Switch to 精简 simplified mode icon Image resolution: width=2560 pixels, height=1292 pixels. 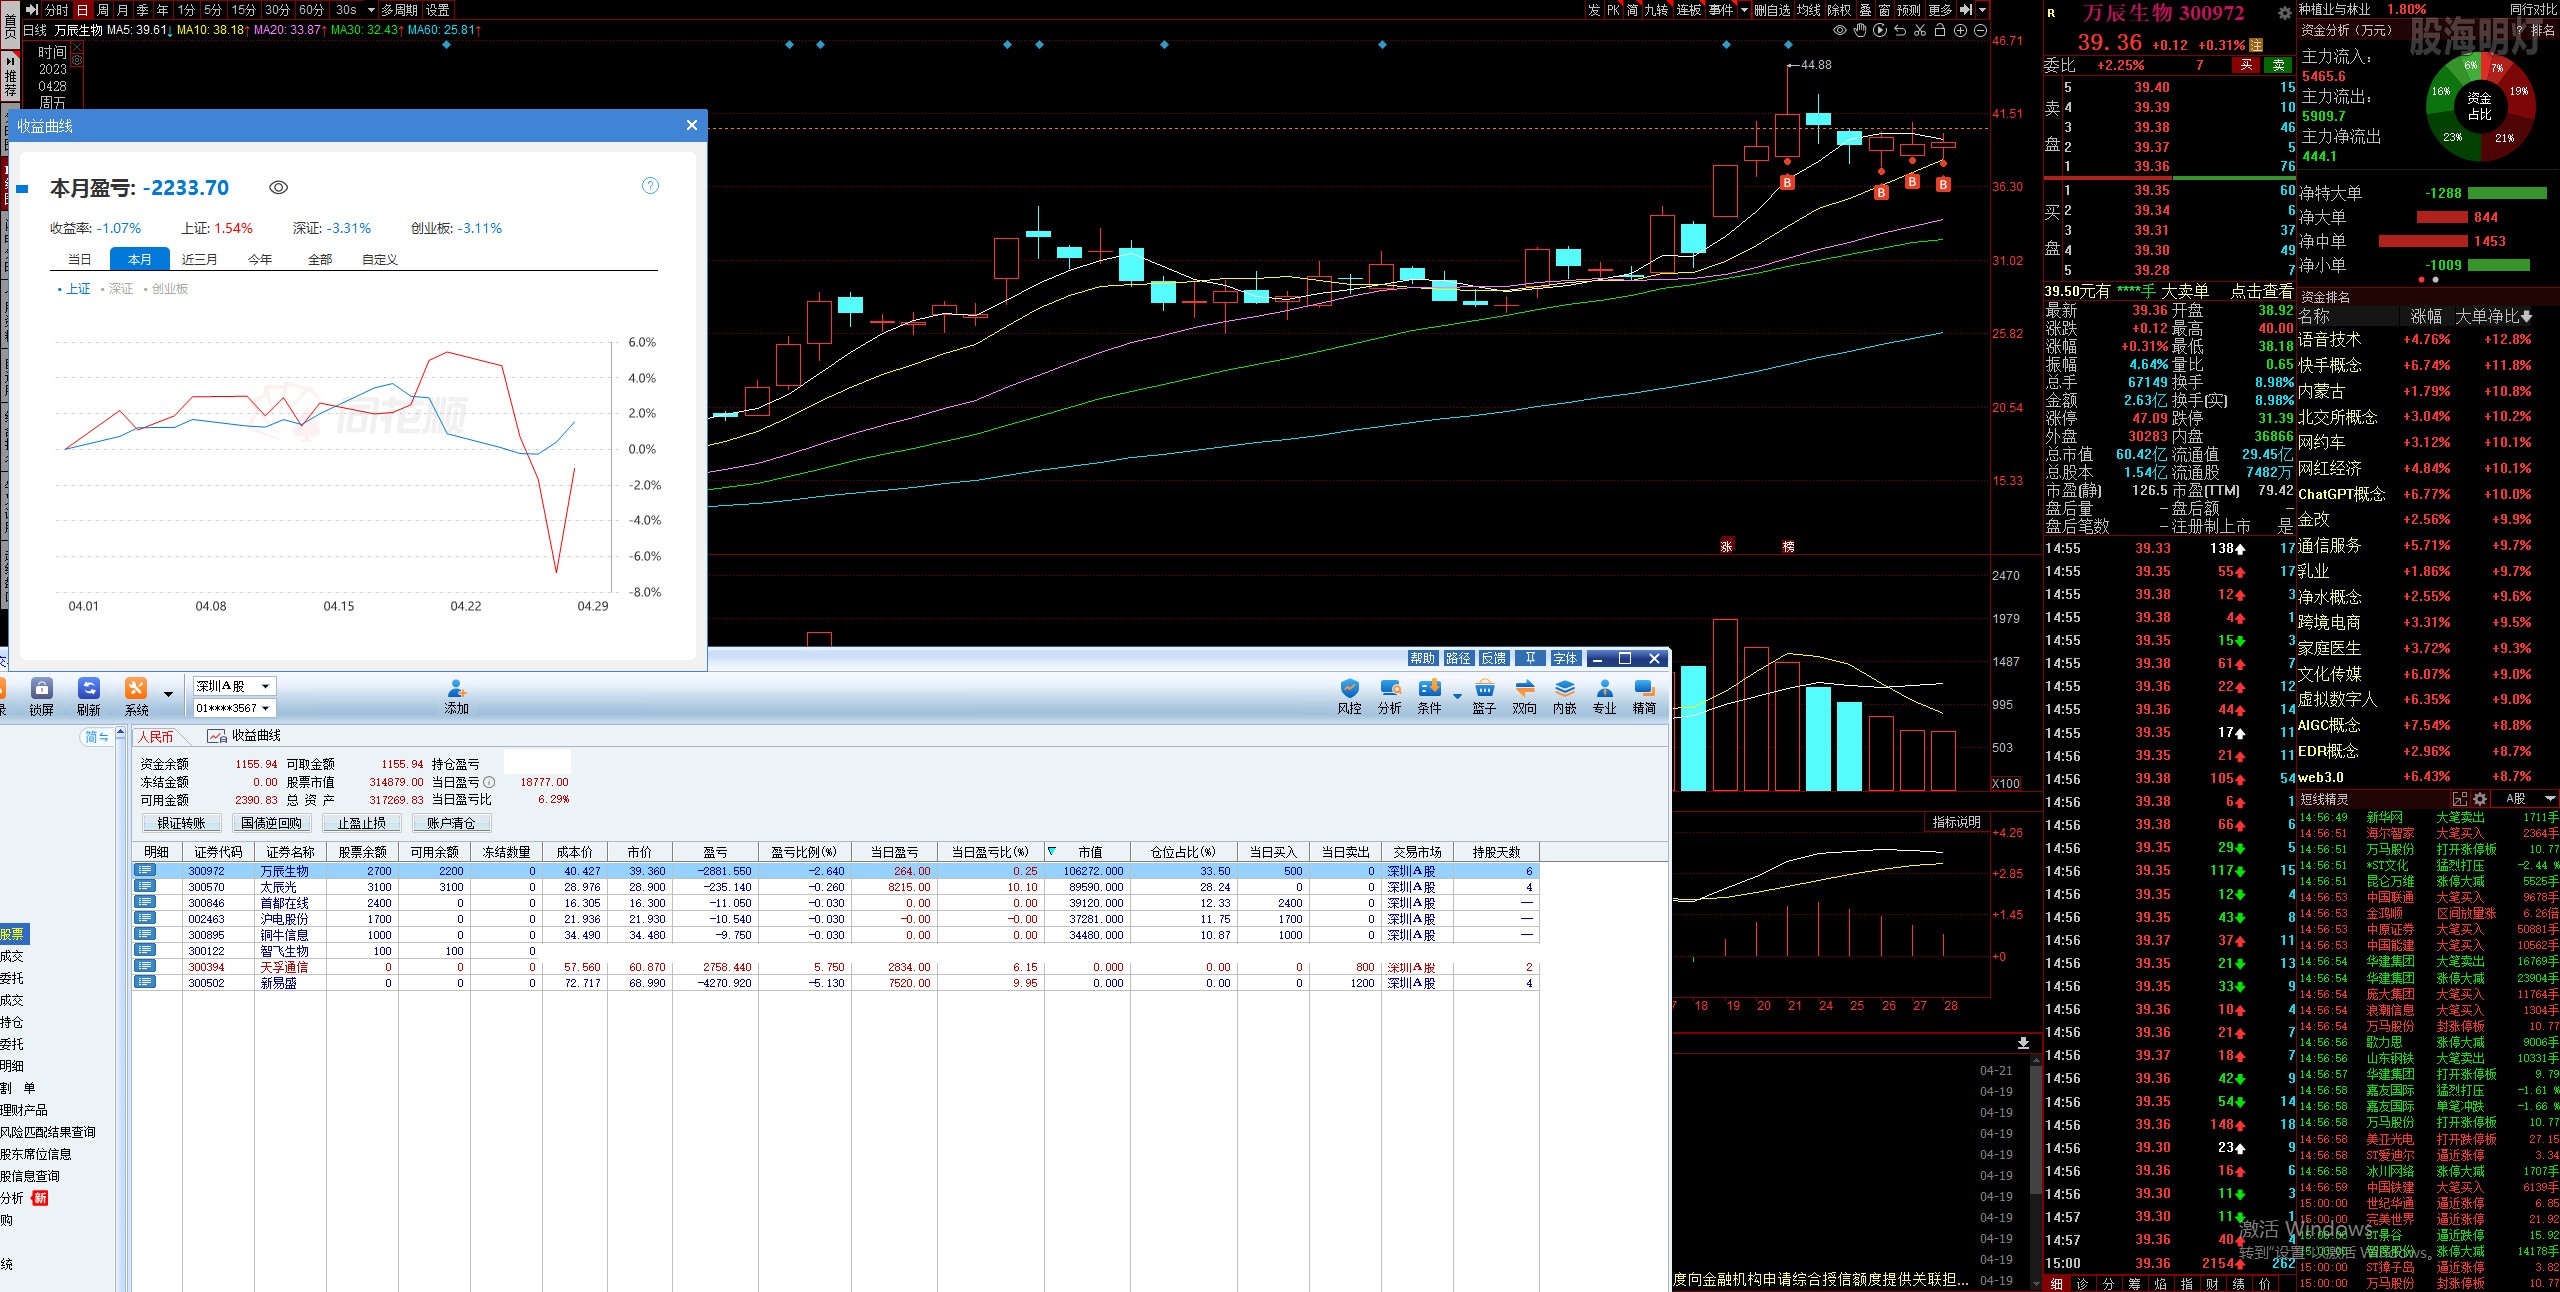coord(1644,688)
